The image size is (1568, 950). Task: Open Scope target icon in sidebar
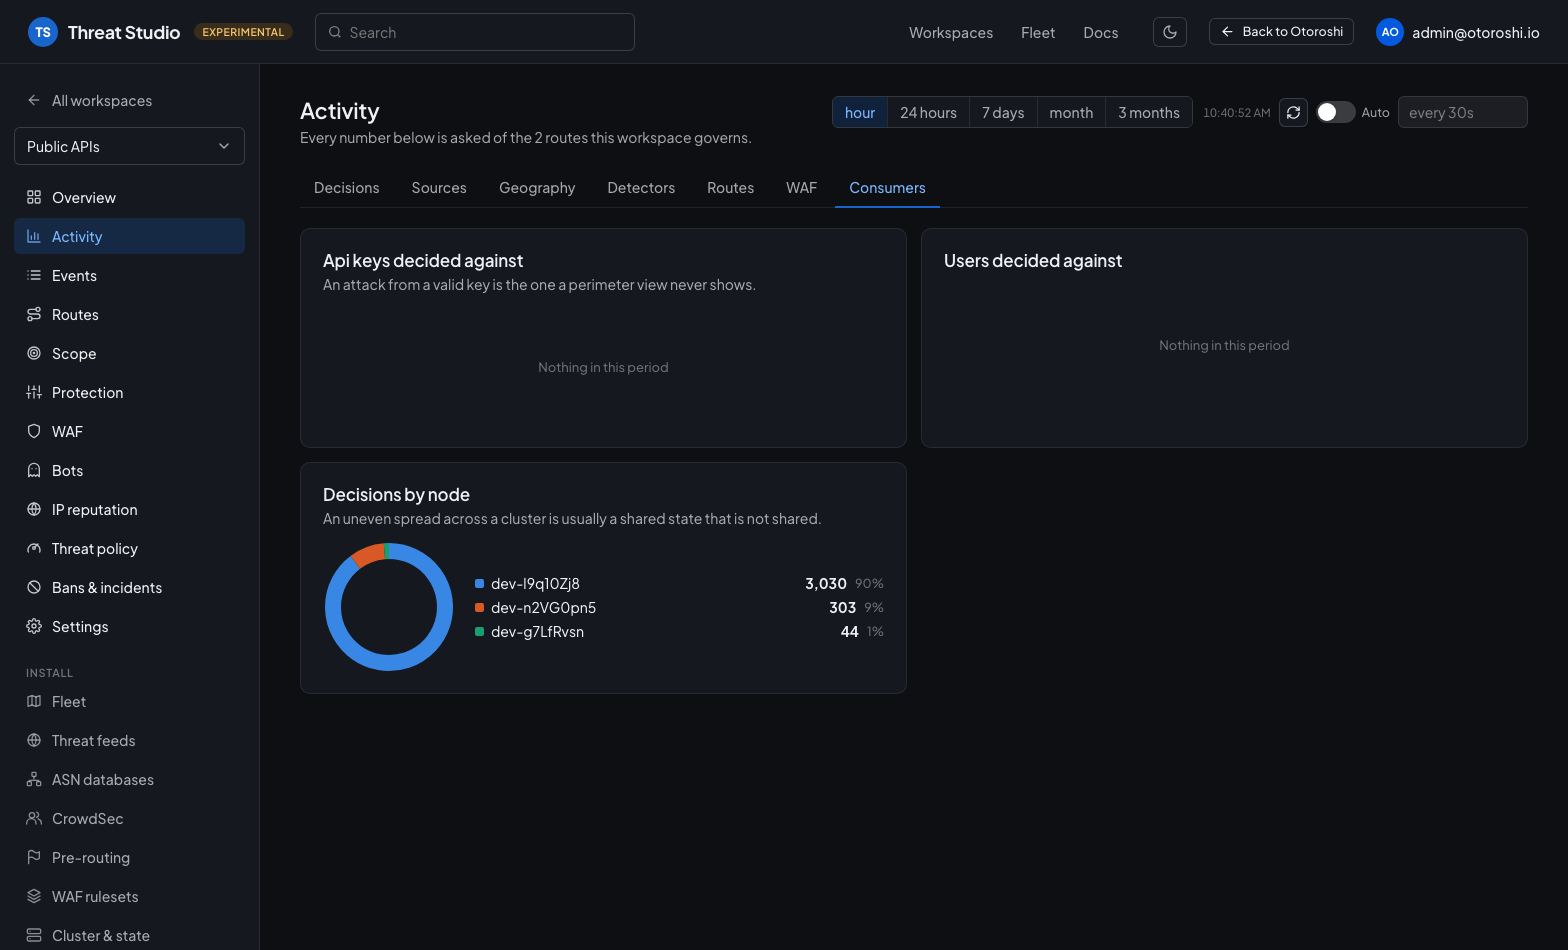(34, 354)
